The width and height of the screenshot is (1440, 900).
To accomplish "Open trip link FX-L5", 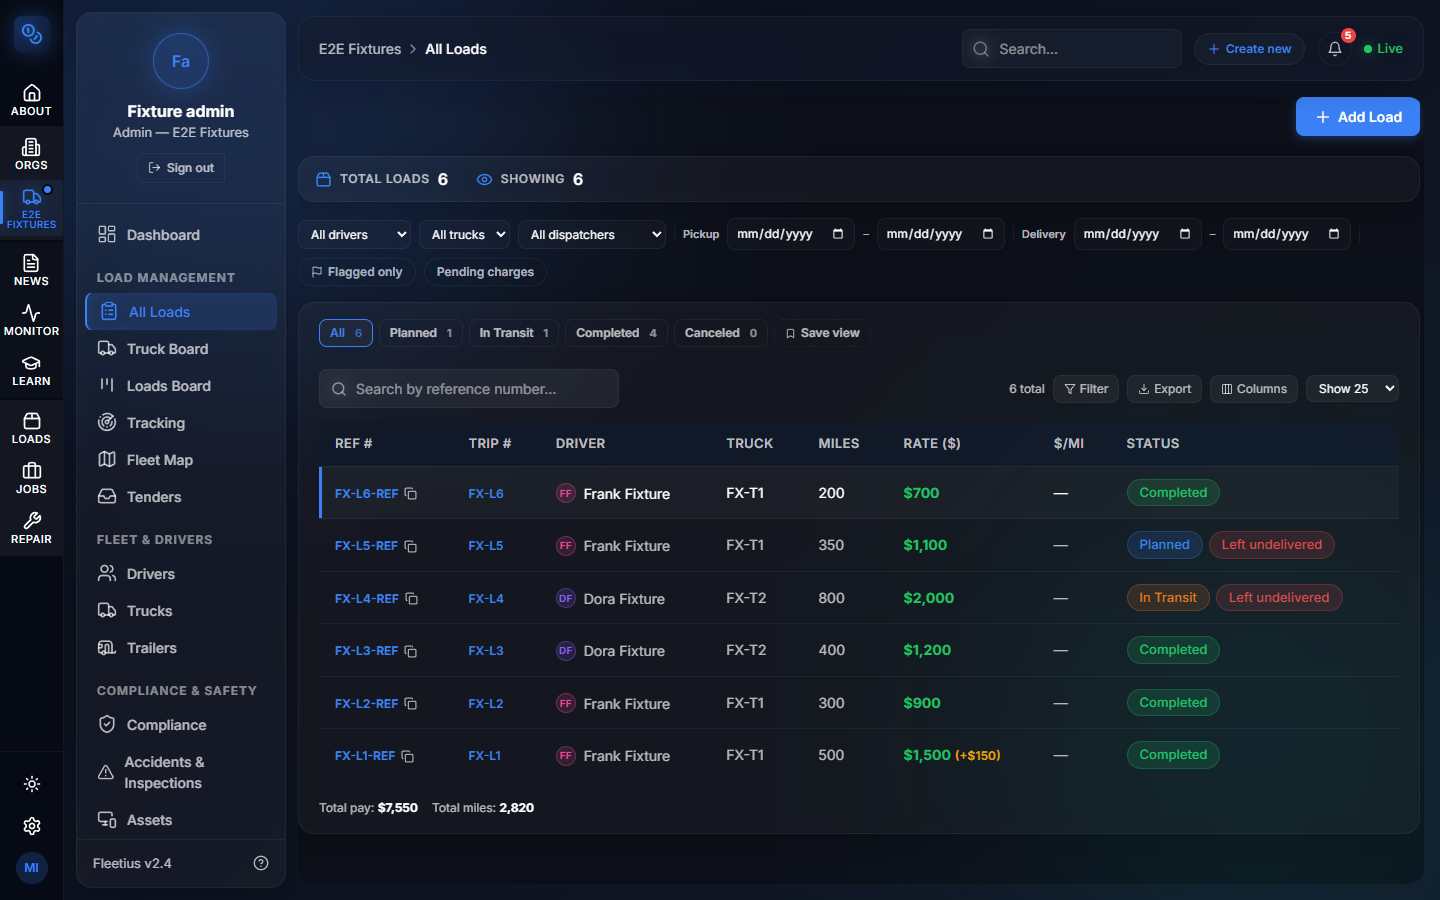I will 486,546.
